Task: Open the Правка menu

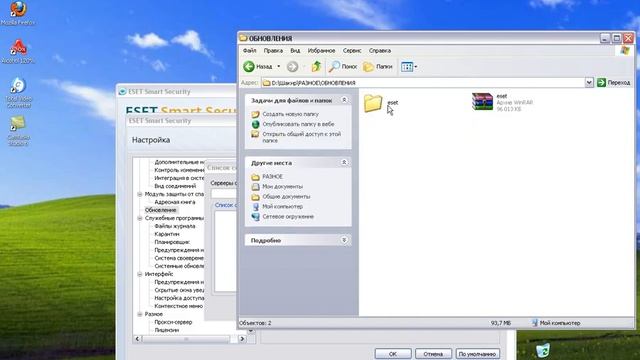Action: [273, 51]
